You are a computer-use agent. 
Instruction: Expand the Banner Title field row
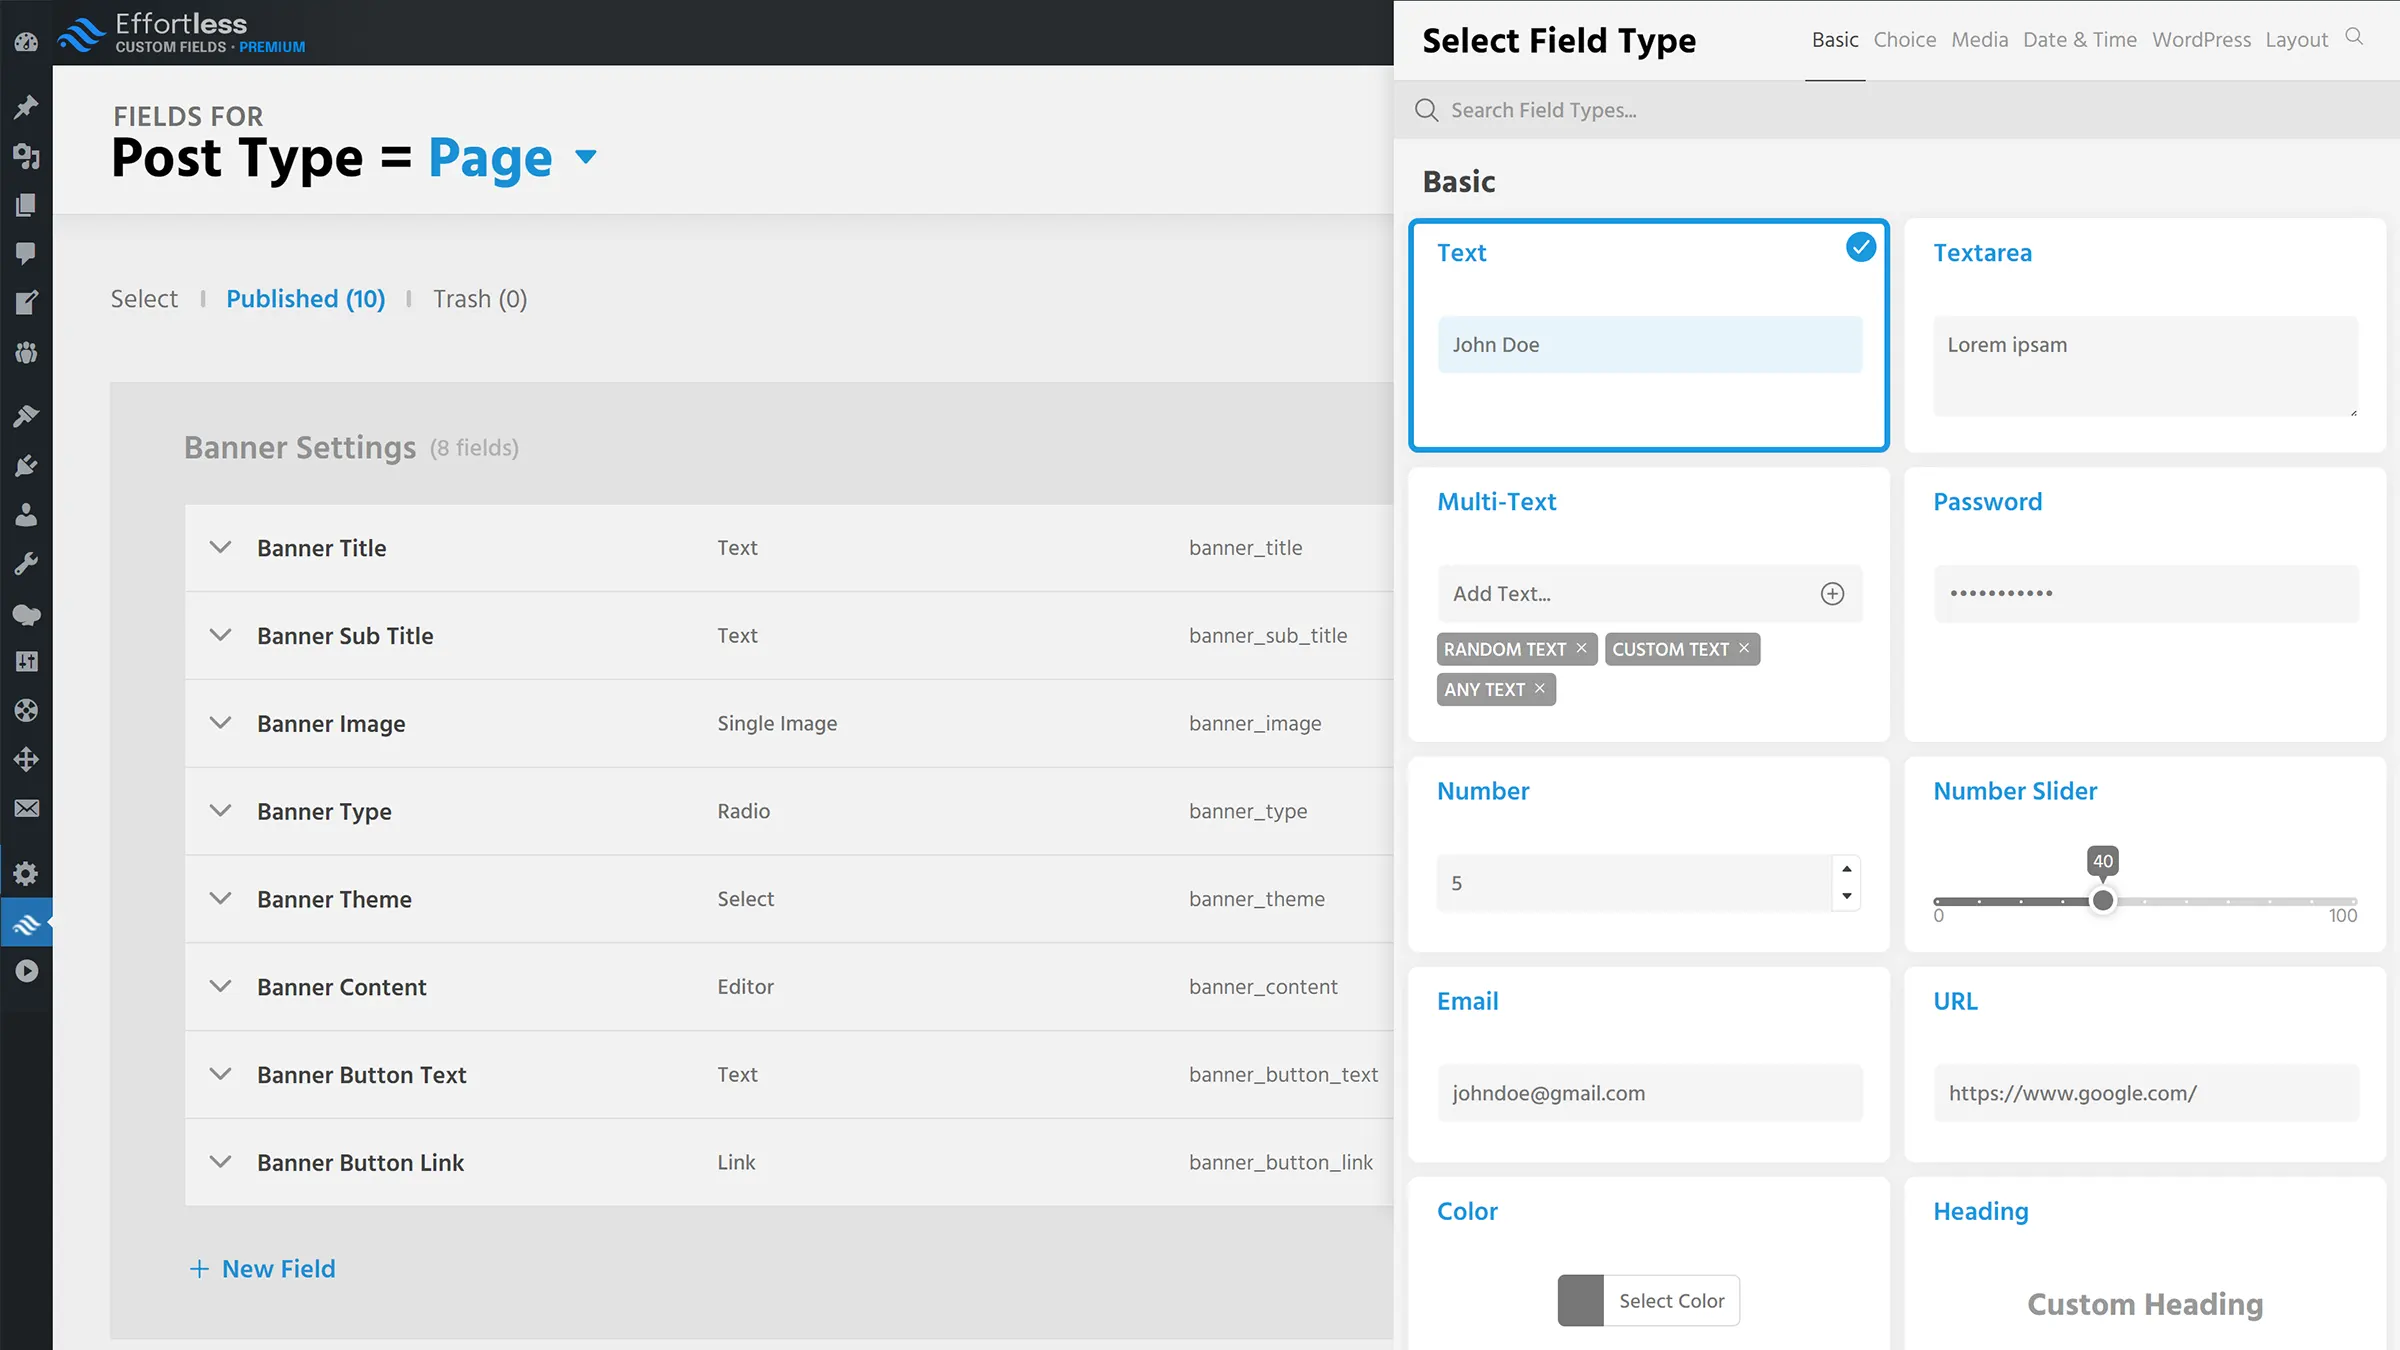point(221,547)
